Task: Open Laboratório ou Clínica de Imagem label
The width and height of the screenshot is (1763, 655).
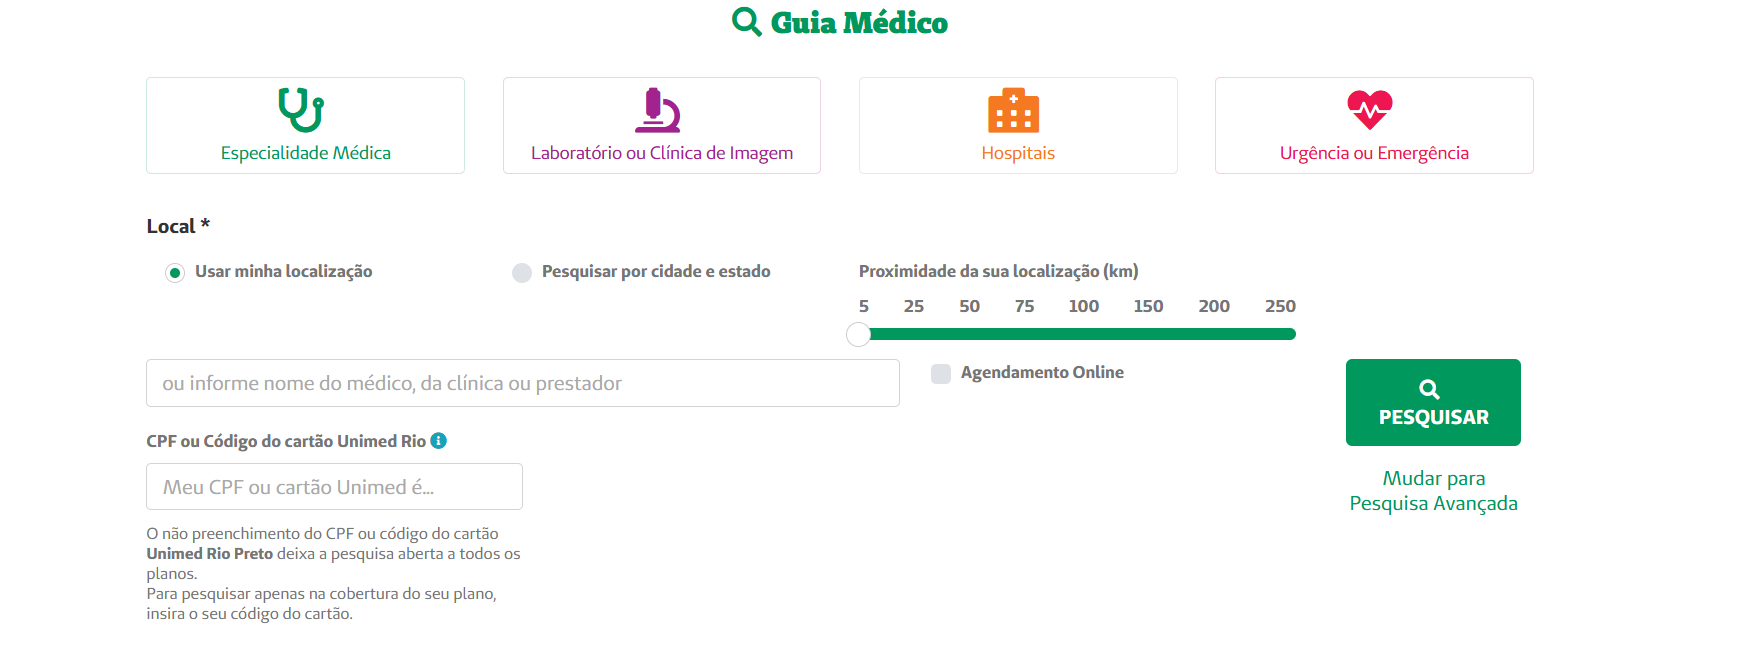Action: point(661,153)
